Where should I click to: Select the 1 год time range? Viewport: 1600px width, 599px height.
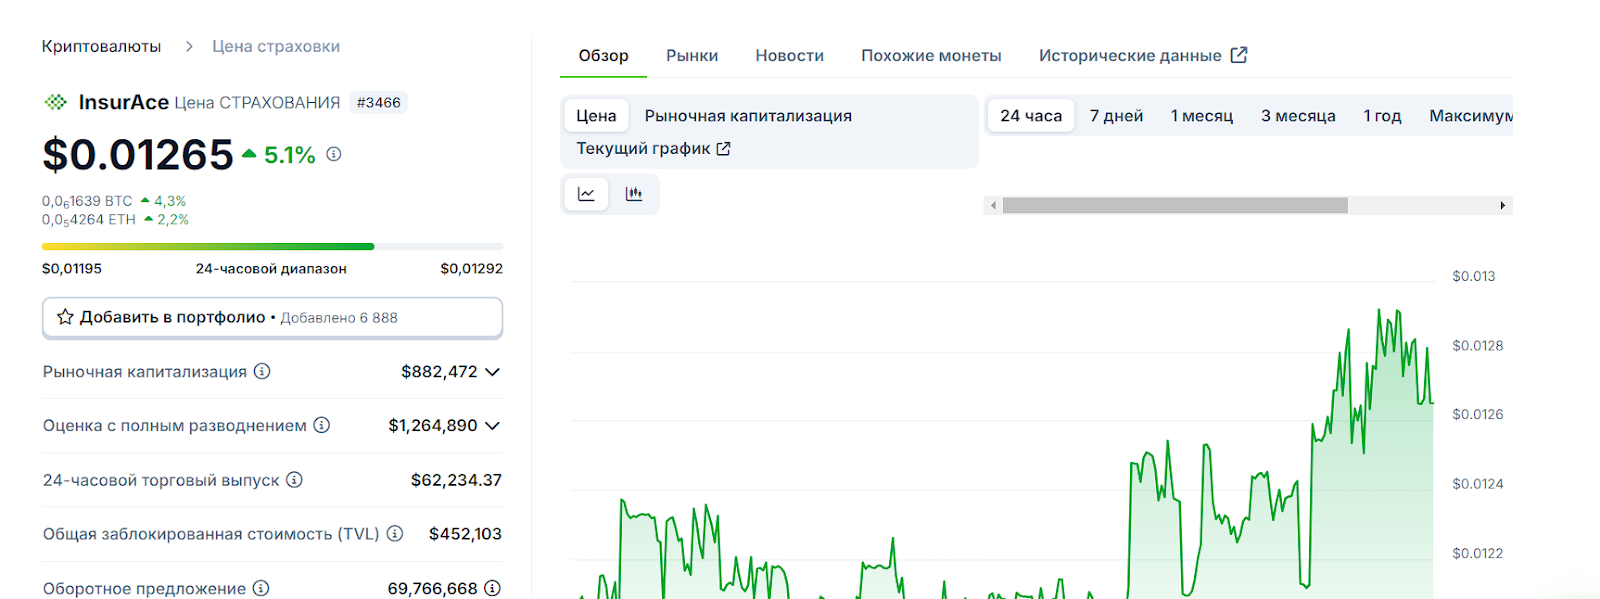[1382, 116]
